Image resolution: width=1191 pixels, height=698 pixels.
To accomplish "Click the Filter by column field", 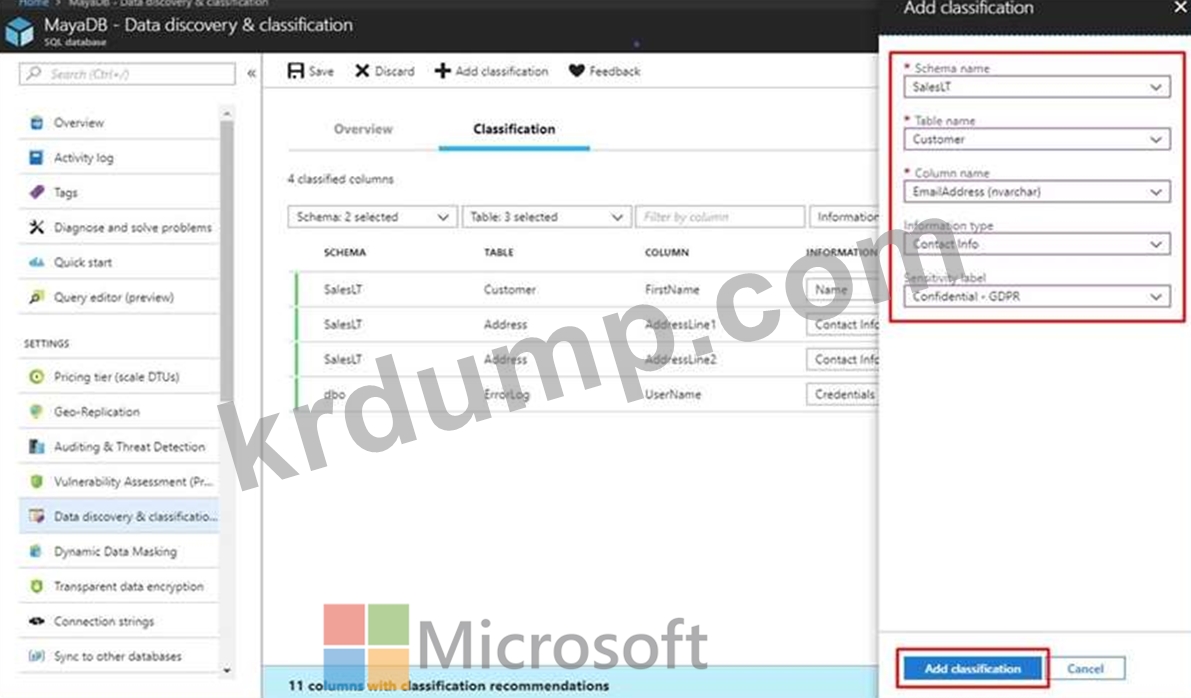I will 719,217.
